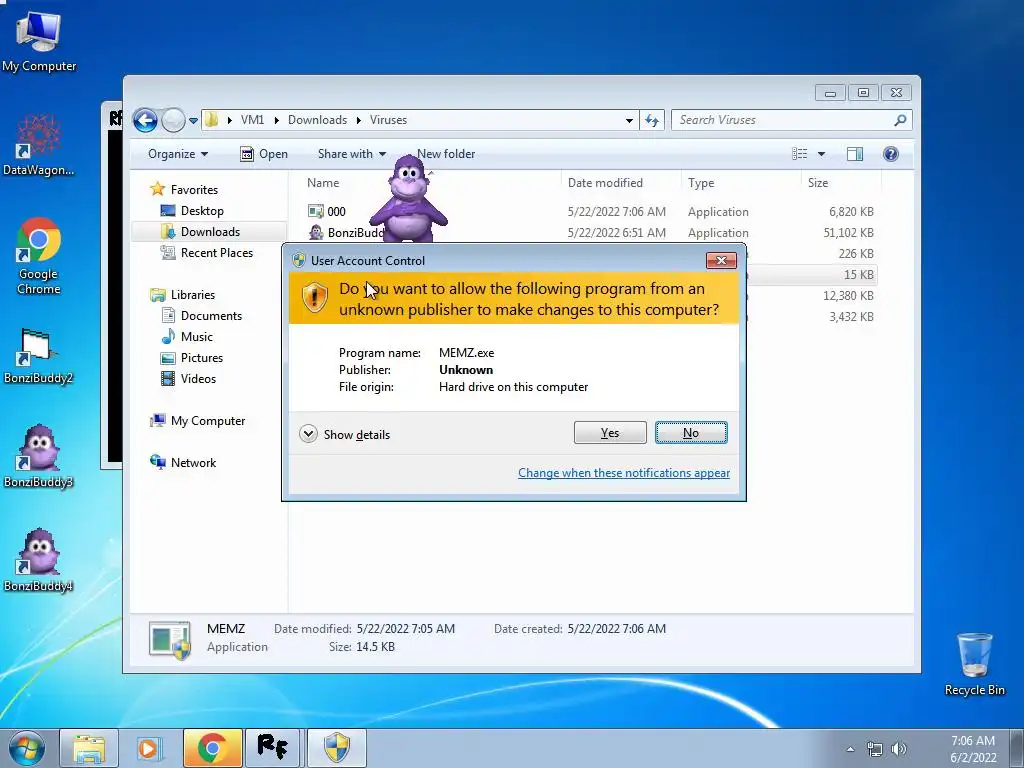Select Network in navigation pane

click(x=193, y=463)
